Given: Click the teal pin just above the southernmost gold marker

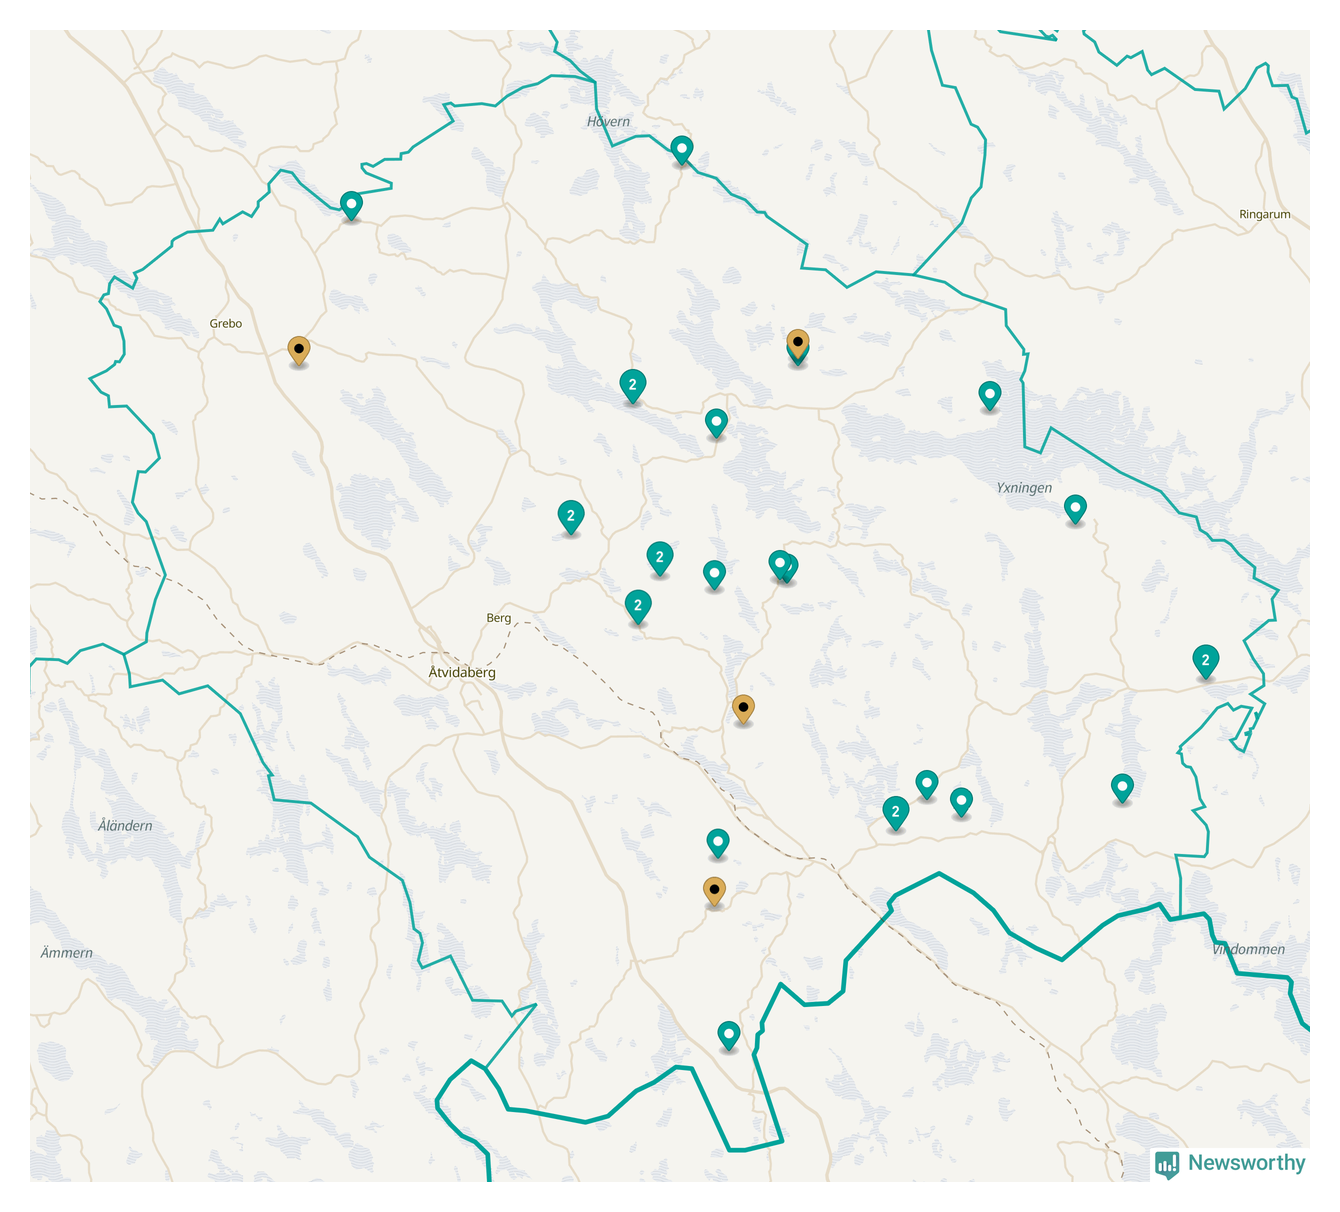Looking at the screenshot, I should point(718,842).
